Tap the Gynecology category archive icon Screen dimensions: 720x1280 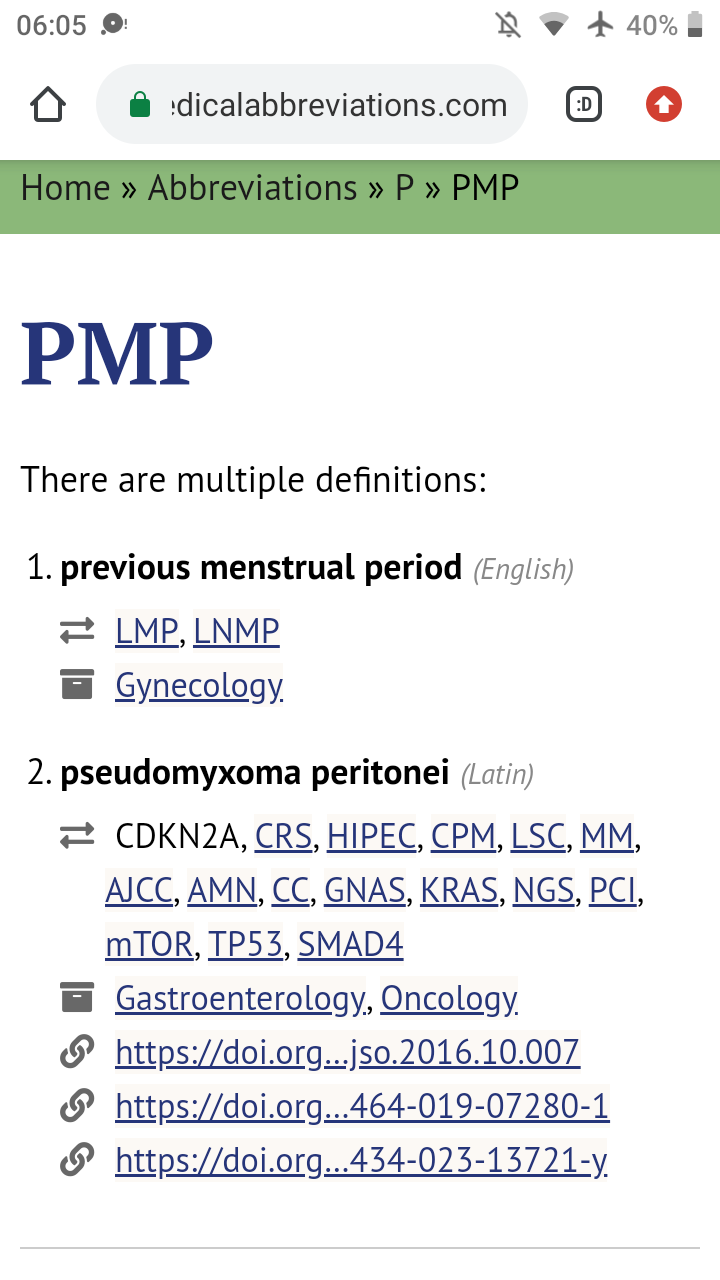pyautogui.click(x=77, y=685)
